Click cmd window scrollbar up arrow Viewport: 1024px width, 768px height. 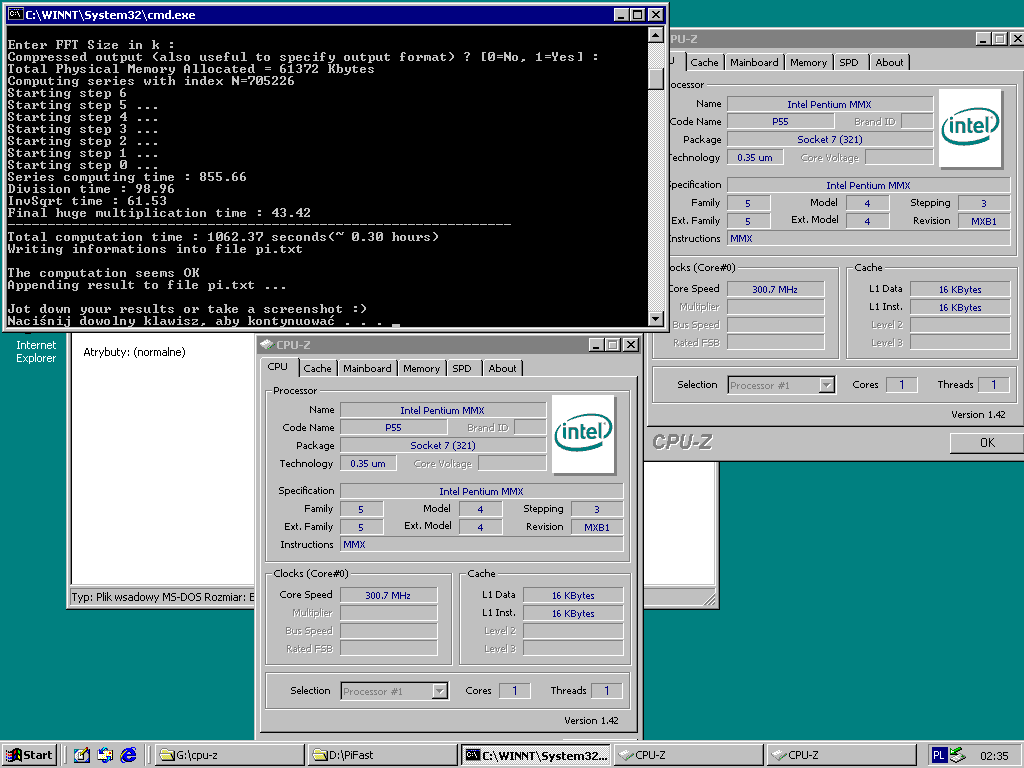click(656, 35)
